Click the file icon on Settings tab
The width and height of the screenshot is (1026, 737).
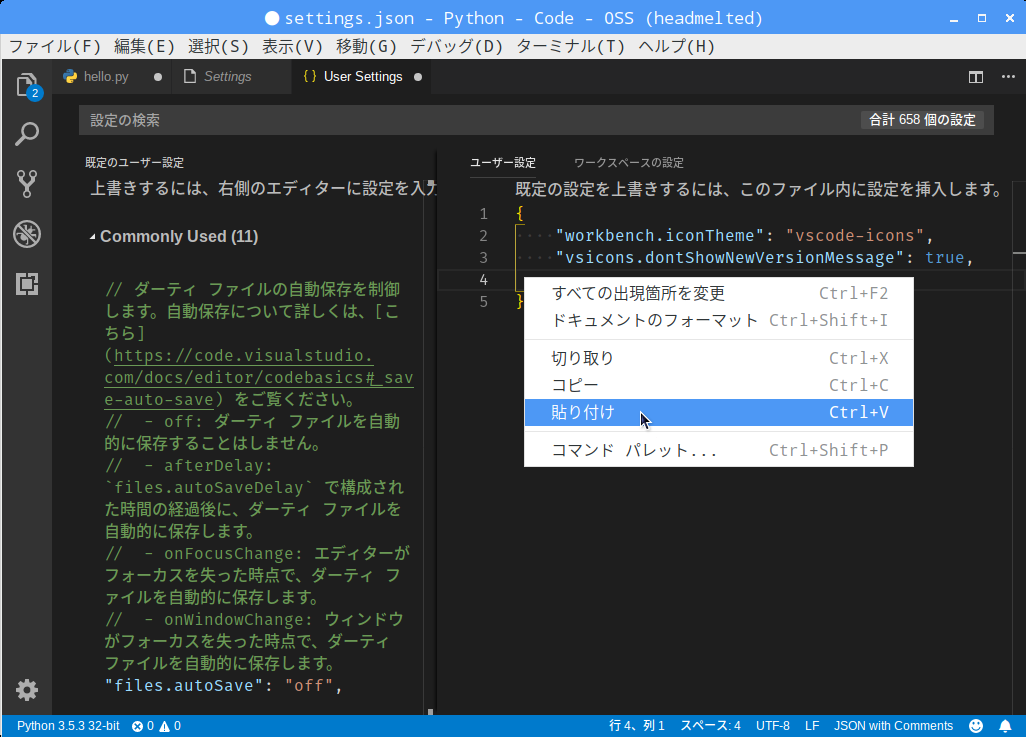pos(190,77)
